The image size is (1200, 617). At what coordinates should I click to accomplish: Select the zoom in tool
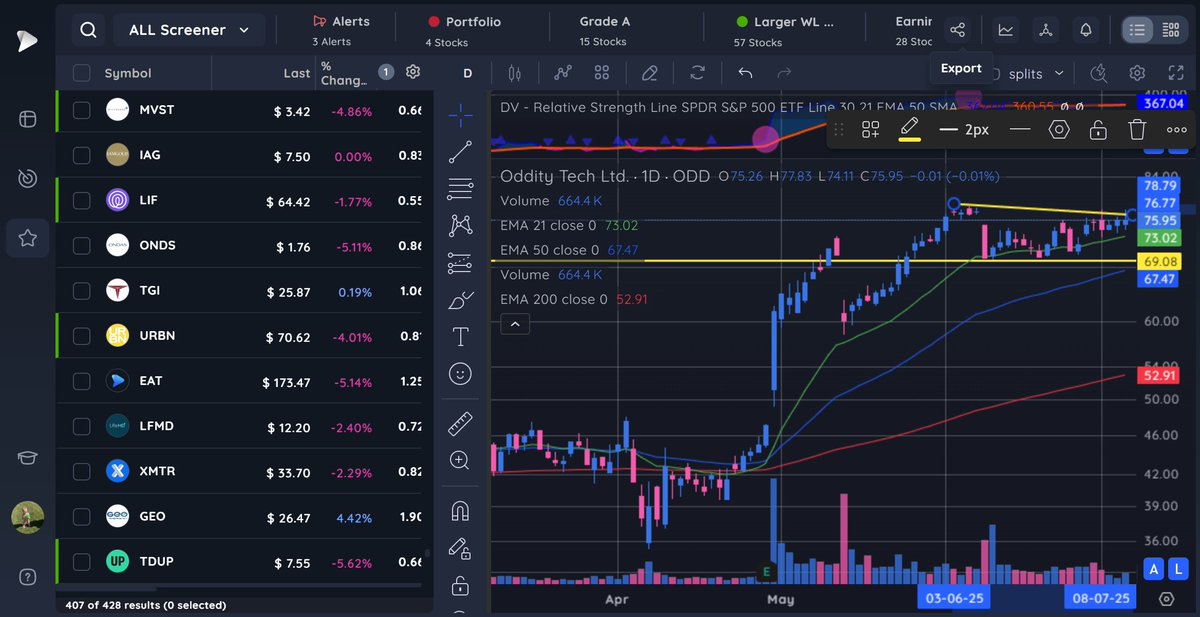pos(460,460)
